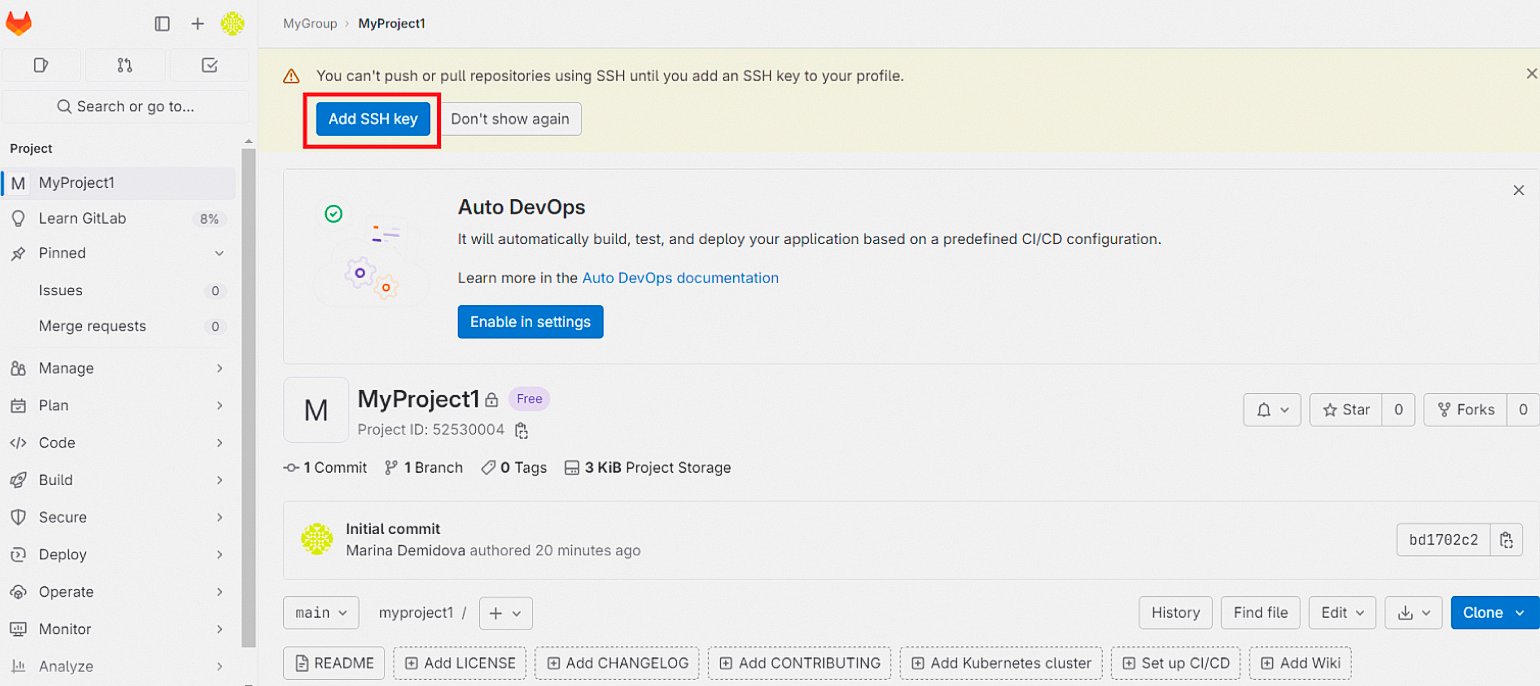The width and height of the screenshot is (1540, 686).
Task: Click the MyGroup breadcrumb
Action: pyautogui.click(x=310, y=23)
